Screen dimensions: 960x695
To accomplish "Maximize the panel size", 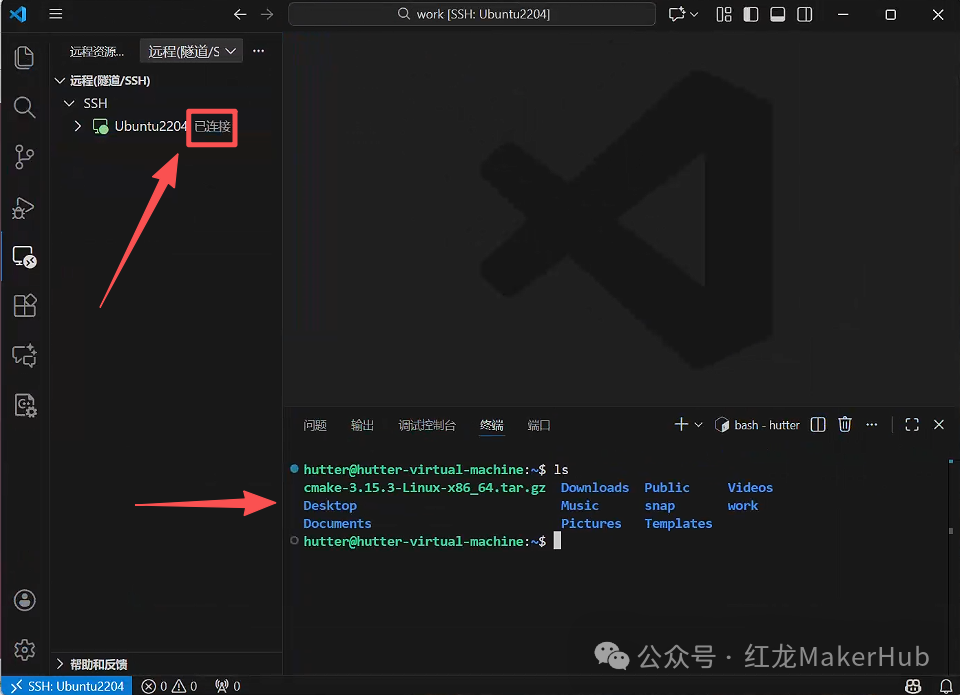I will click(x=912, y=424).
